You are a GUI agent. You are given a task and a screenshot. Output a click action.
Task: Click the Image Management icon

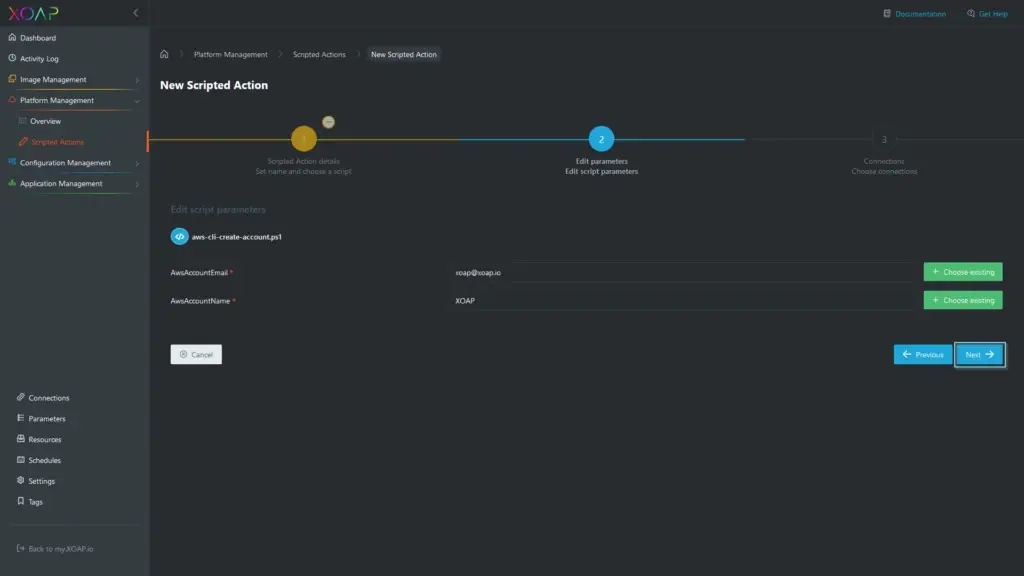[x=12, y=79]
